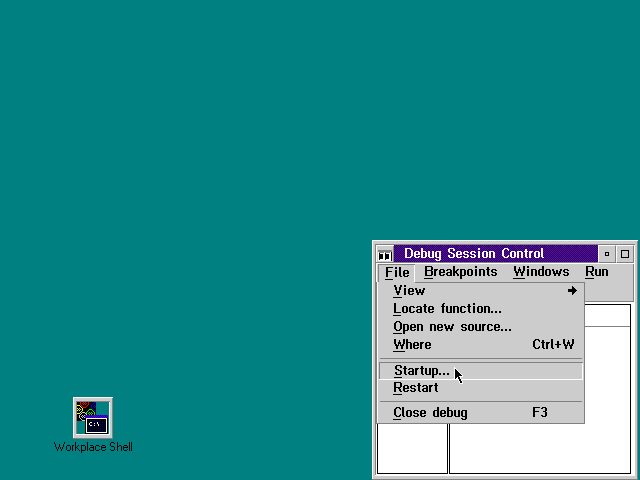The height and width of the screenshot is (480, 640).
Task: Open the Run menu
Action: (596, 272)
